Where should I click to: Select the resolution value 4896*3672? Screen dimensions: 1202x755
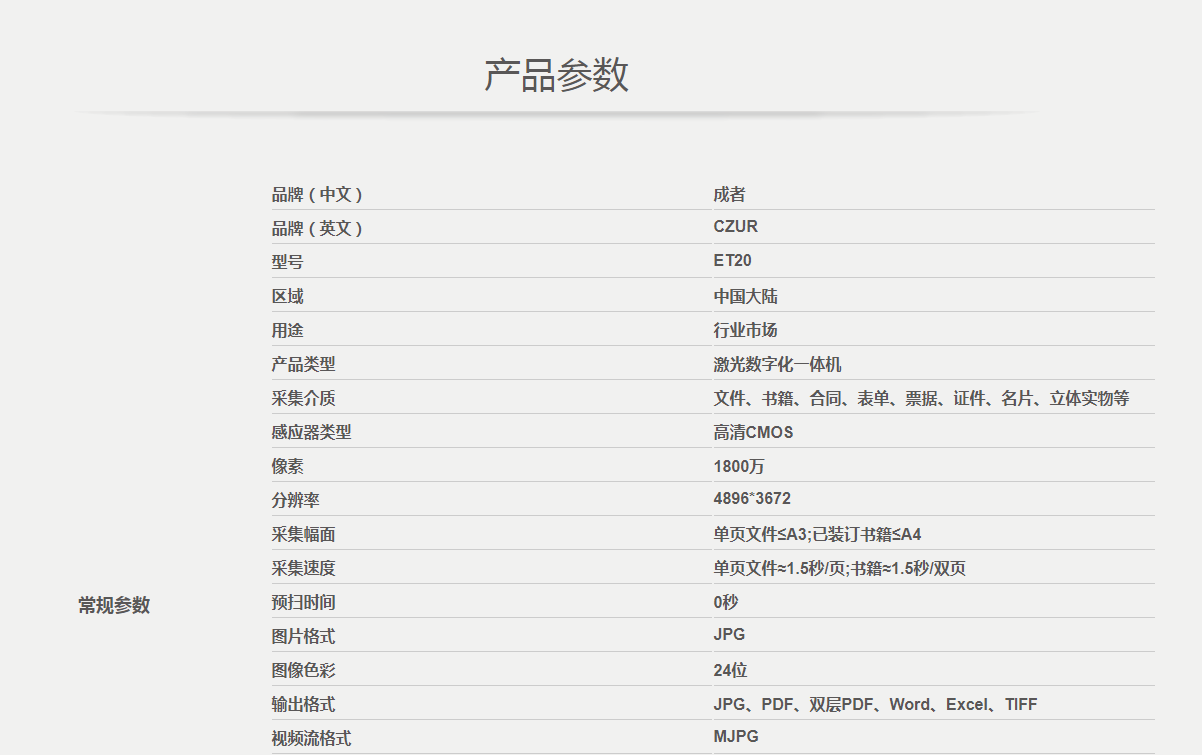point(752,499)
